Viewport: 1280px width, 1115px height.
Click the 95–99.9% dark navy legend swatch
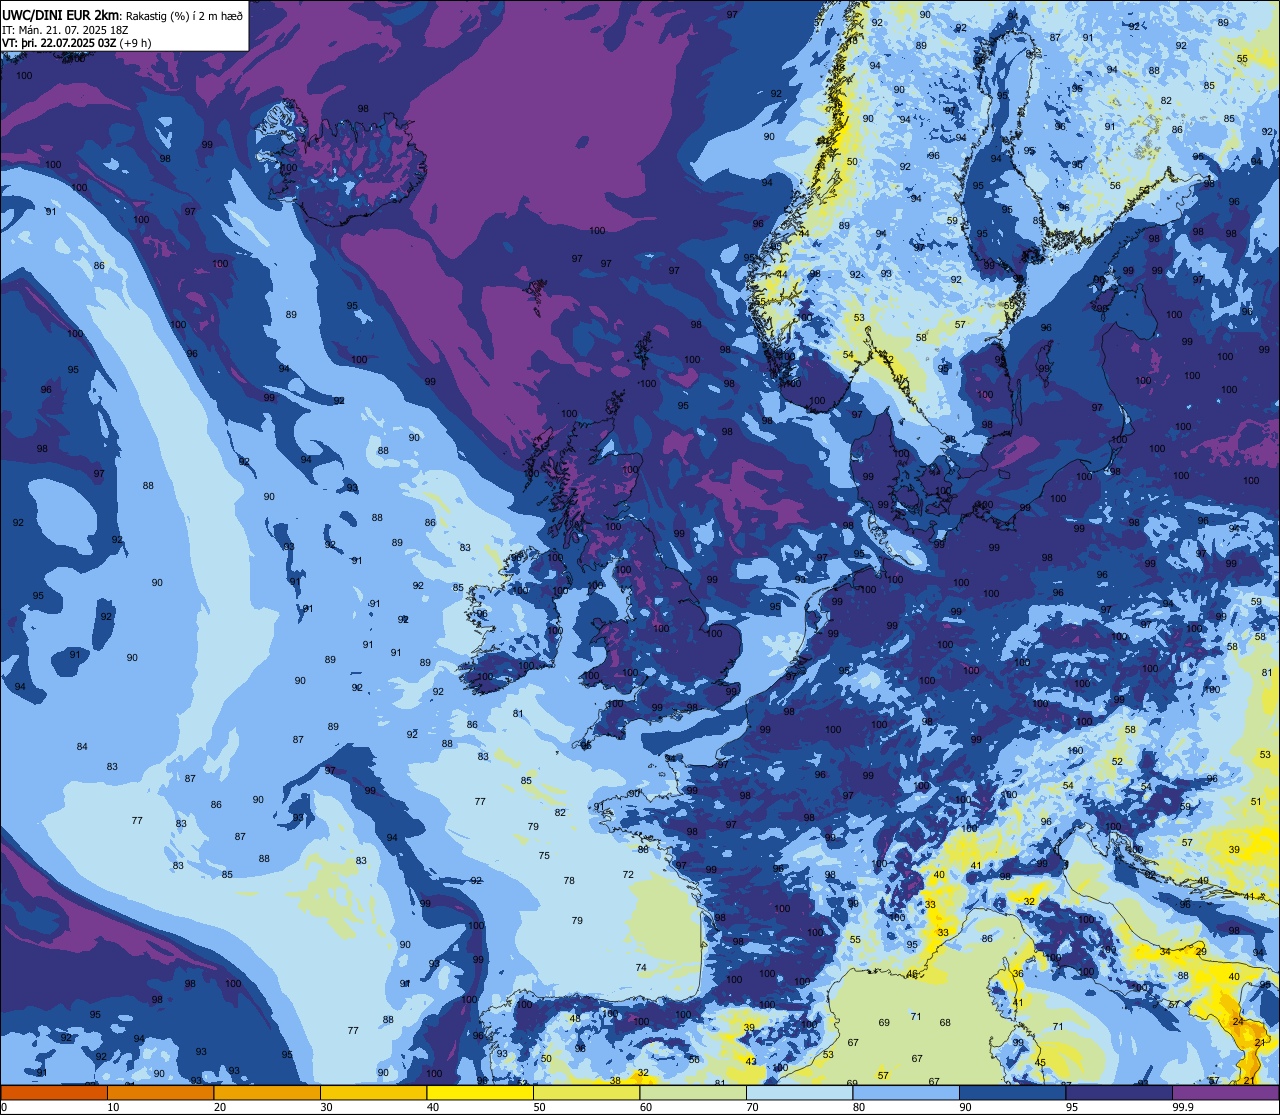(x=1119, y=1092)
